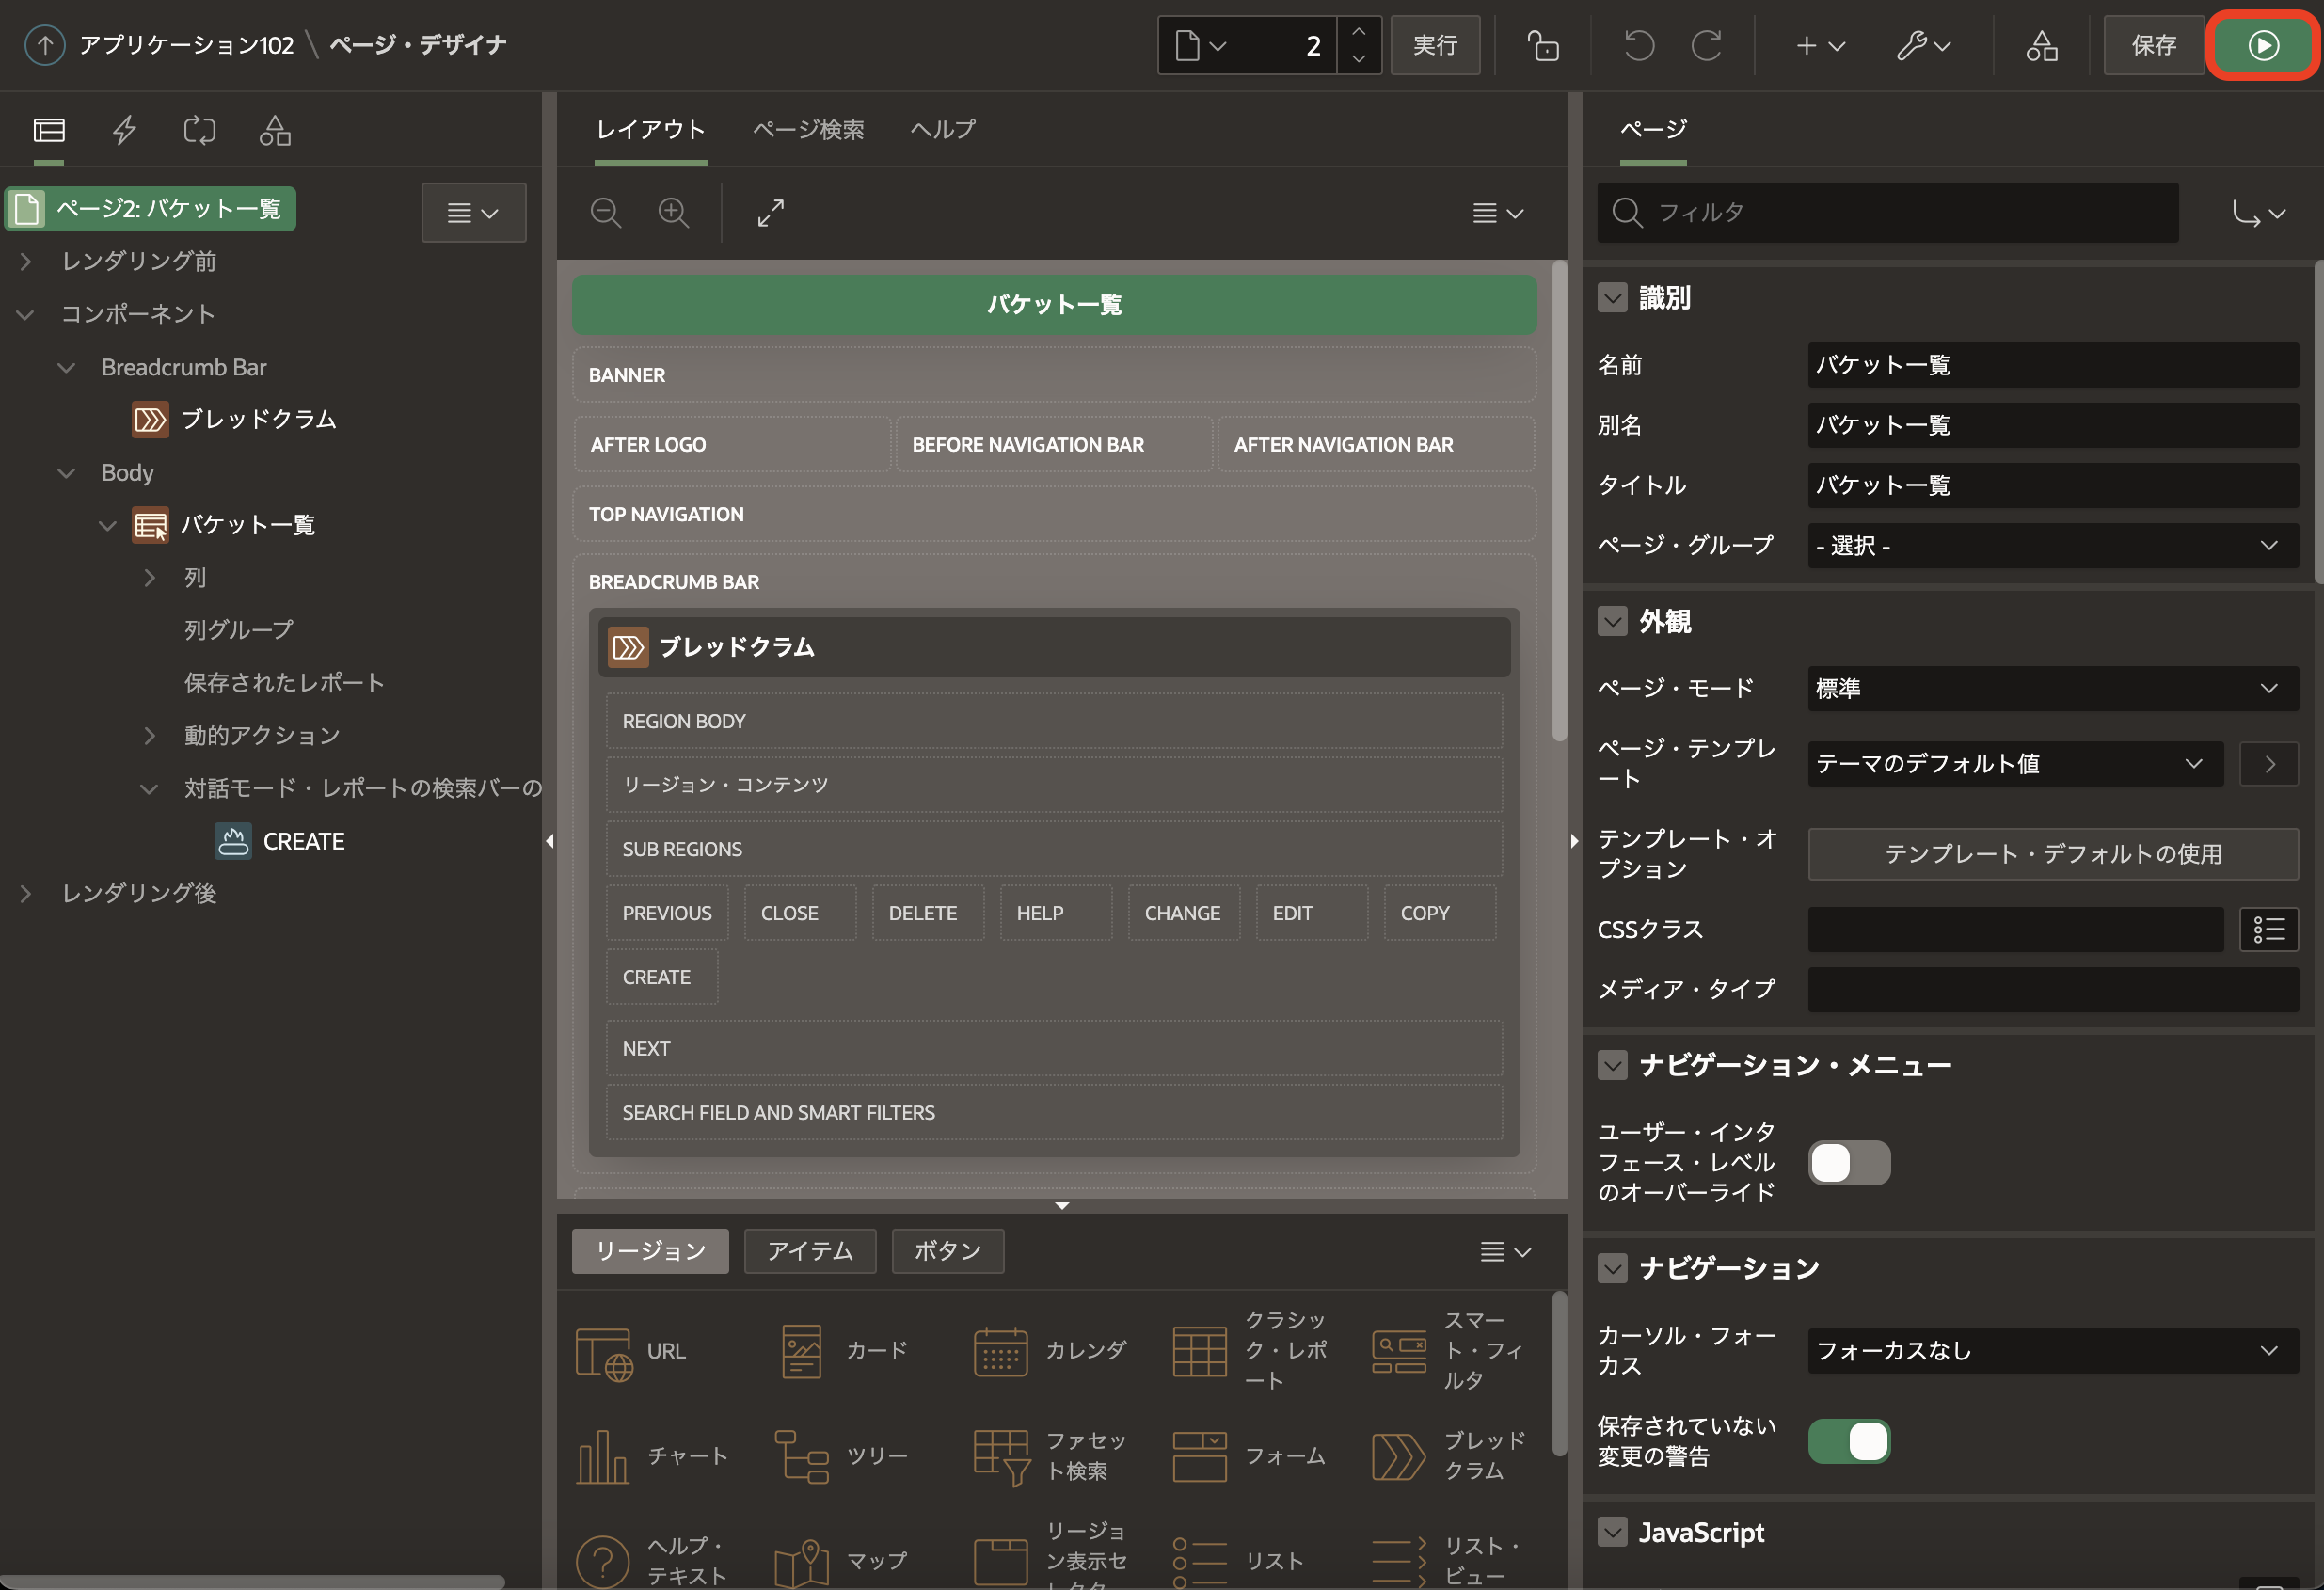Viewport: 2324px width, 1590px height.
Task: Click テンプレート・デフォルトの使用 button
Action: tap(2052, 854)
